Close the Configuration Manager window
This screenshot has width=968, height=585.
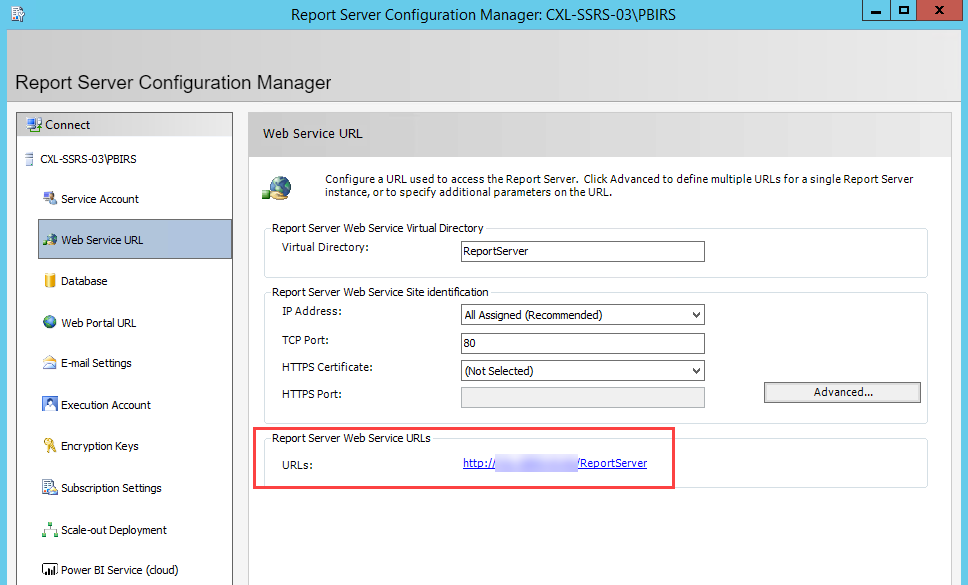[x=939, y=10]
